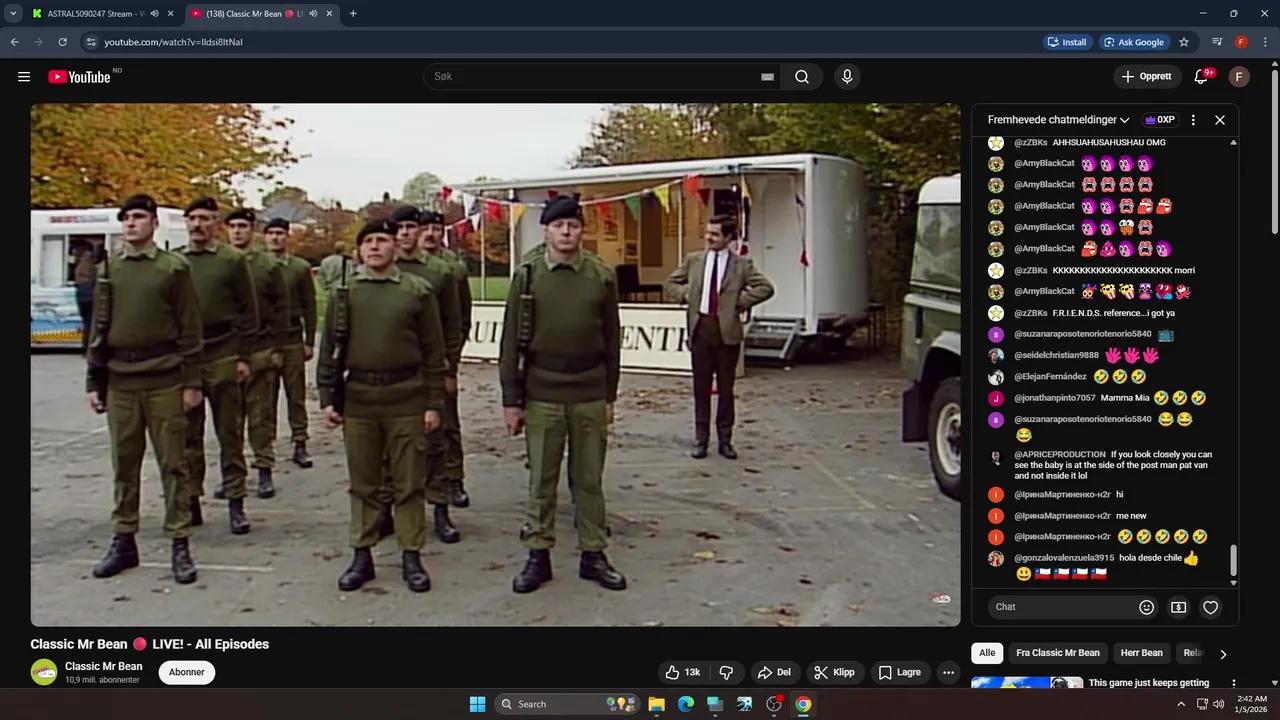This screenshot has width=1280, height=720.
Task: Open the taskbar clock and date
Action: coord(1252,704)
